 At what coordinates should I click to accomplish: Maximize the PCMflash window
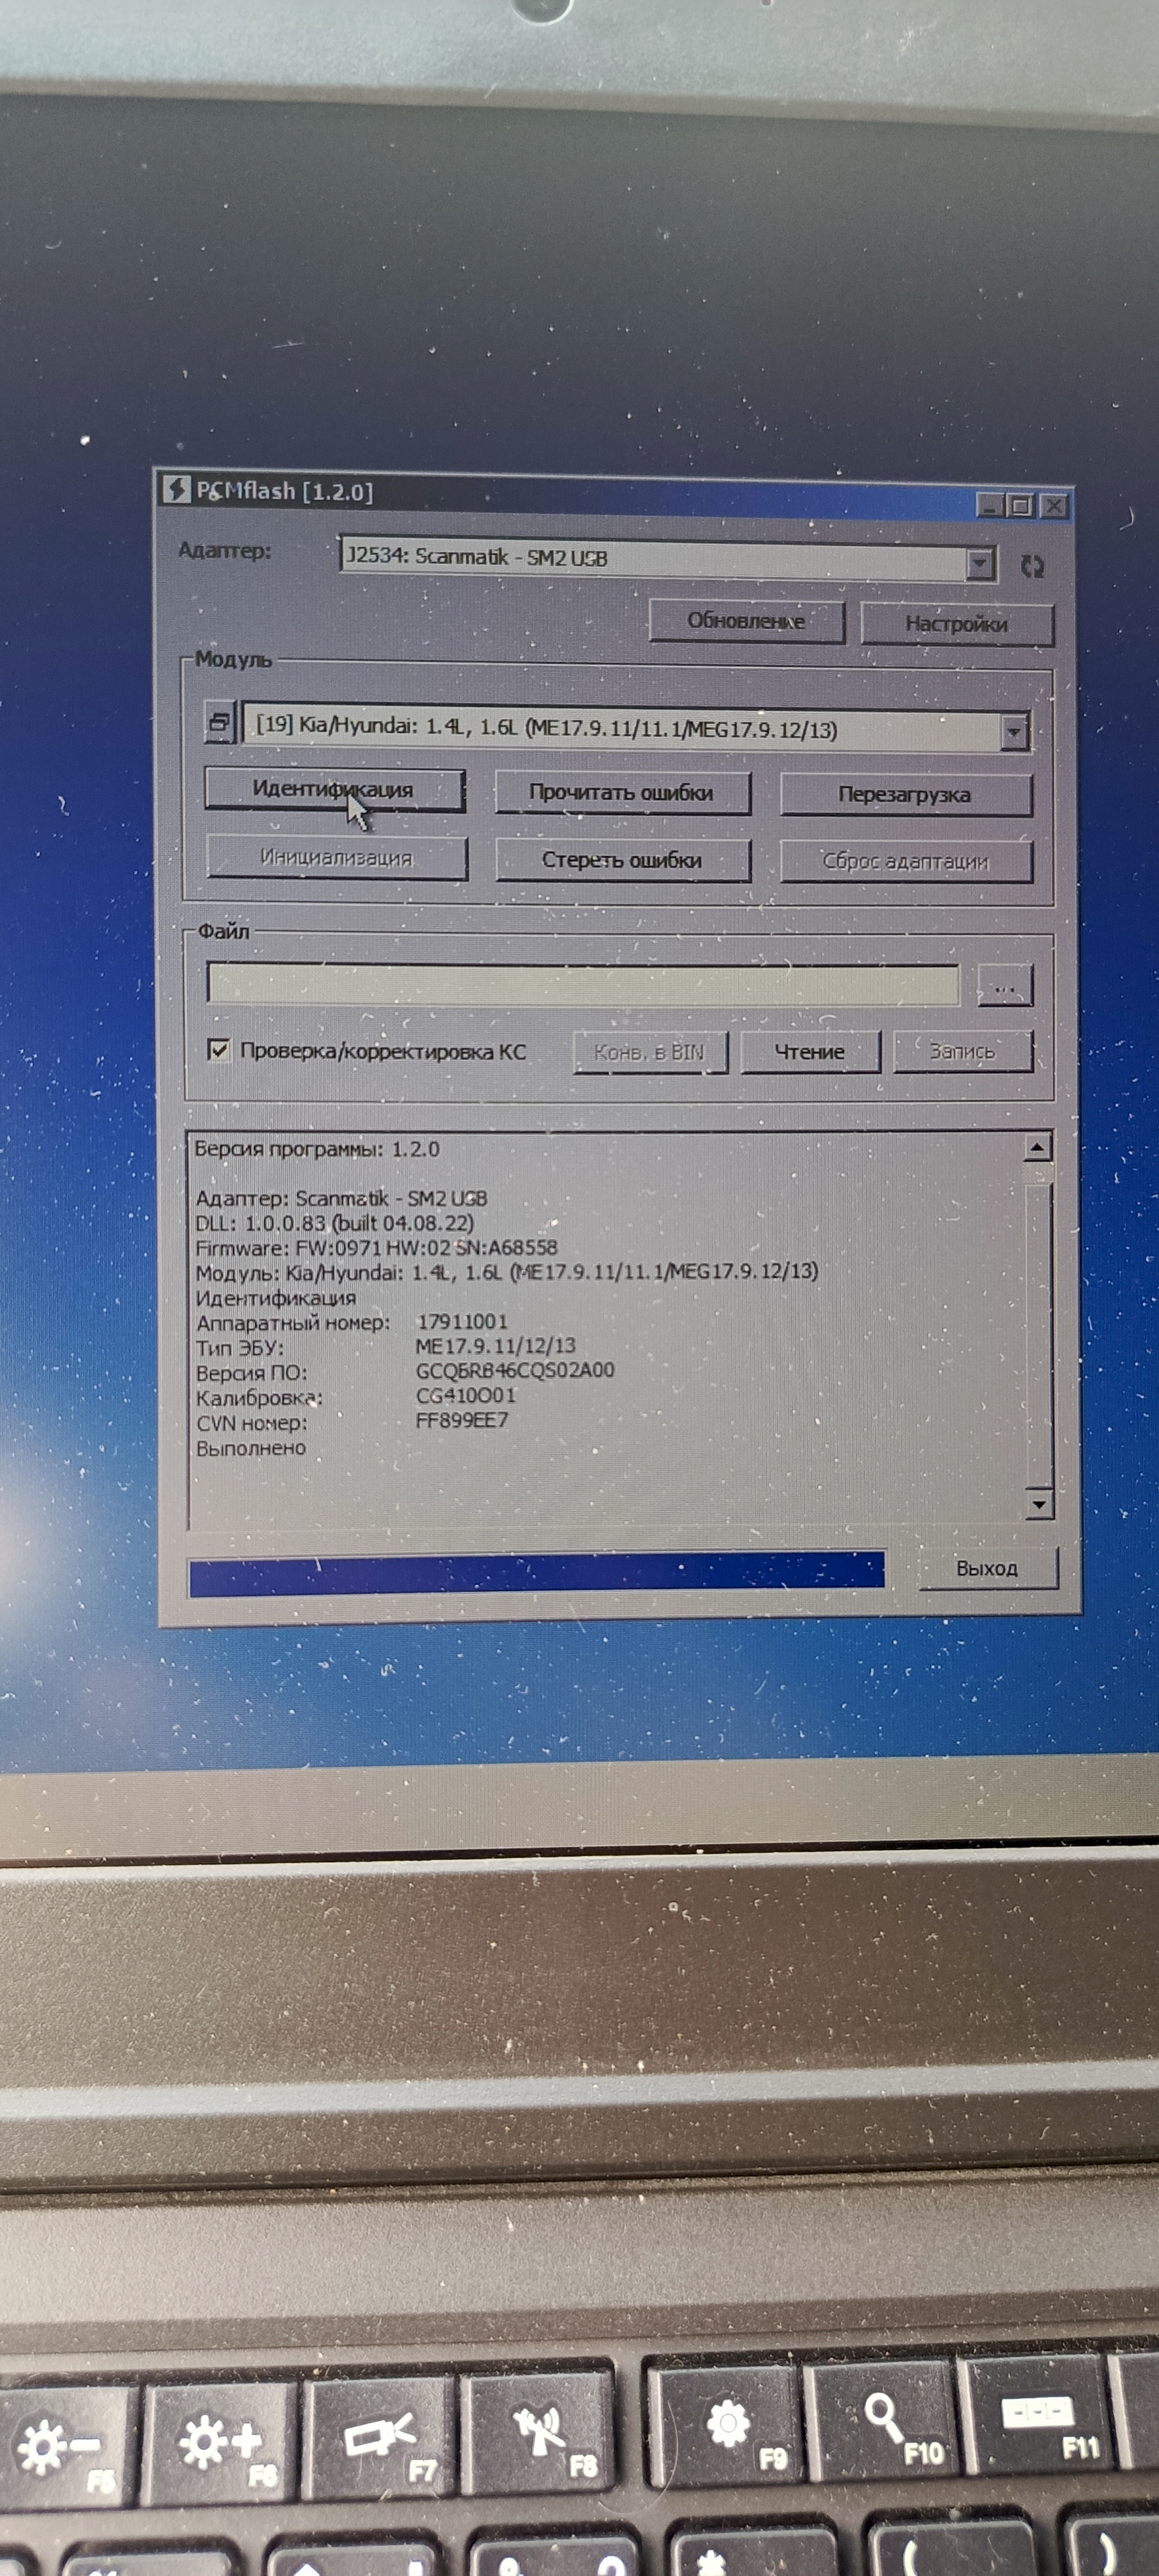1020,506
